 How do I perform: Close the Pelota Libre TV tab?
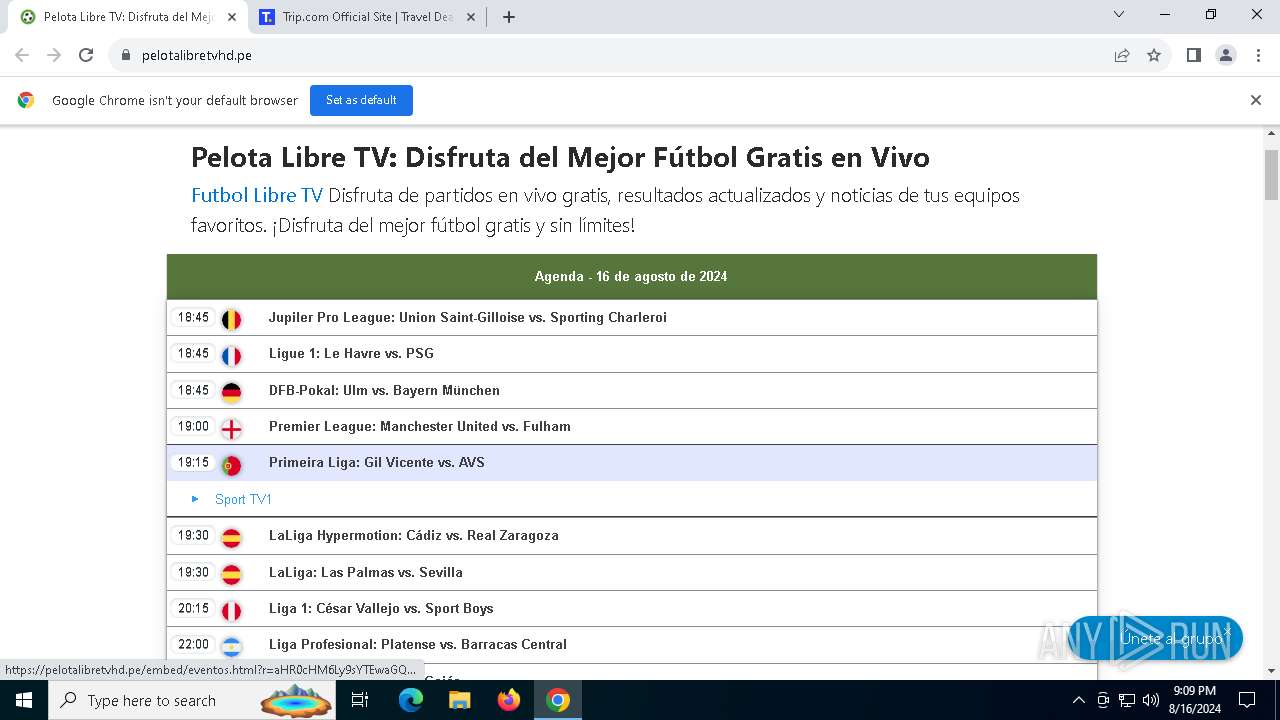coord(232,17)
